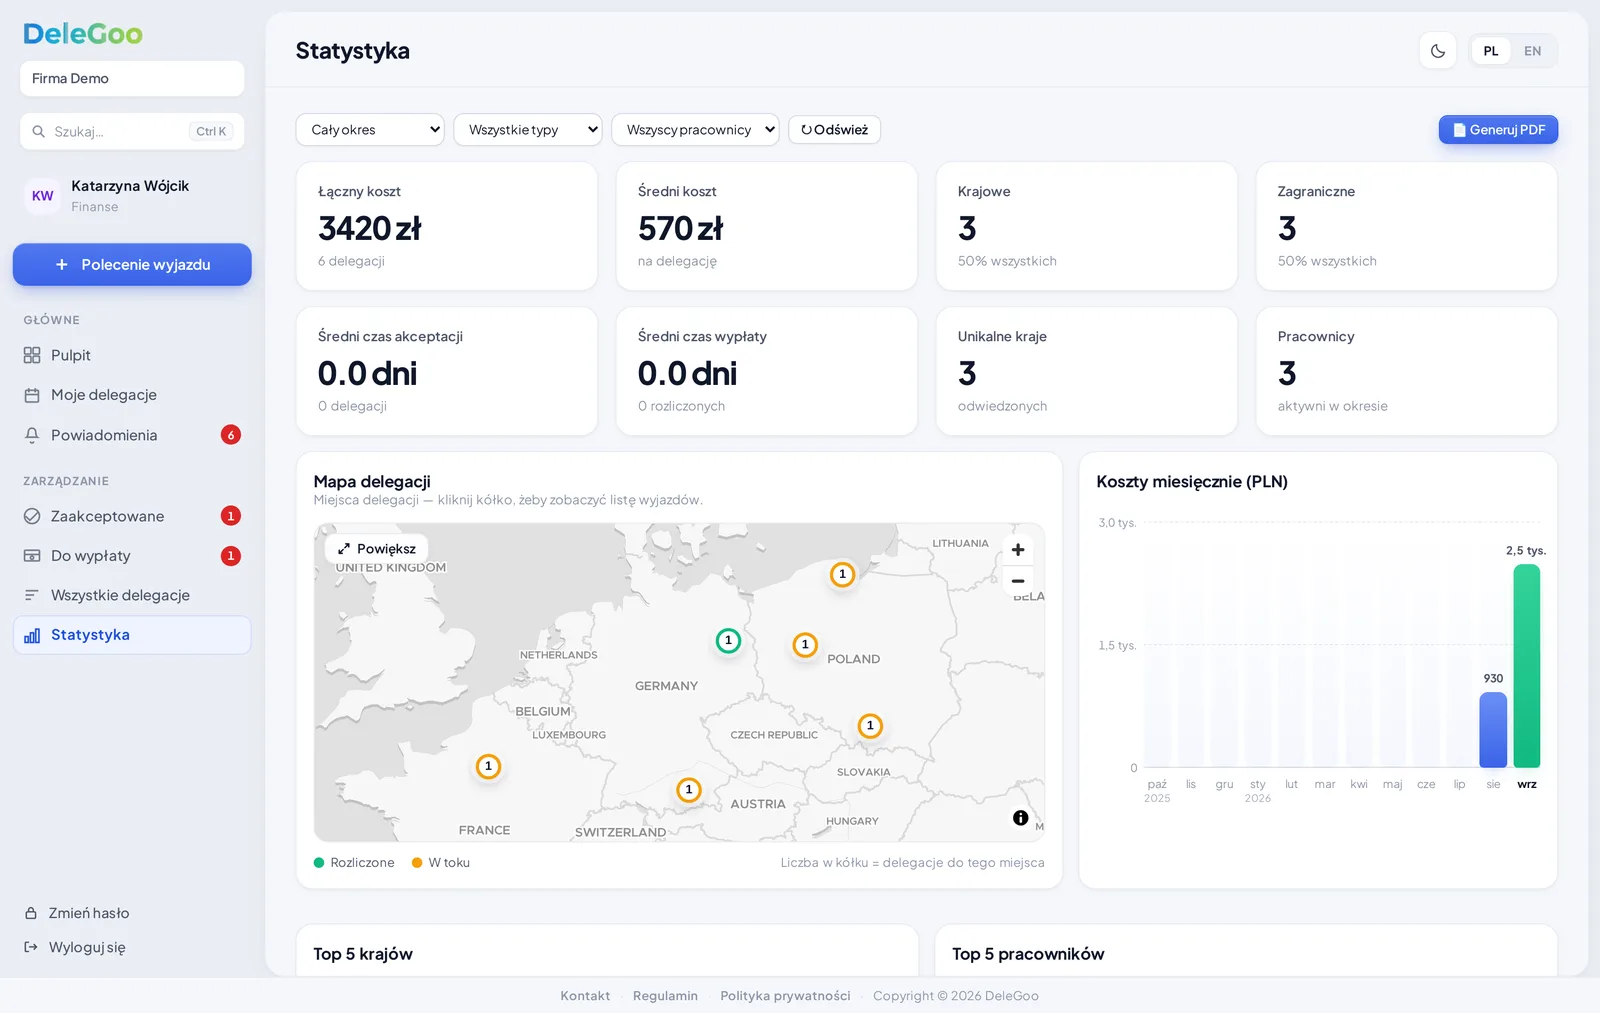Click the Statystyka bar chart icon
The image size is (1600, 1013).
32,635
